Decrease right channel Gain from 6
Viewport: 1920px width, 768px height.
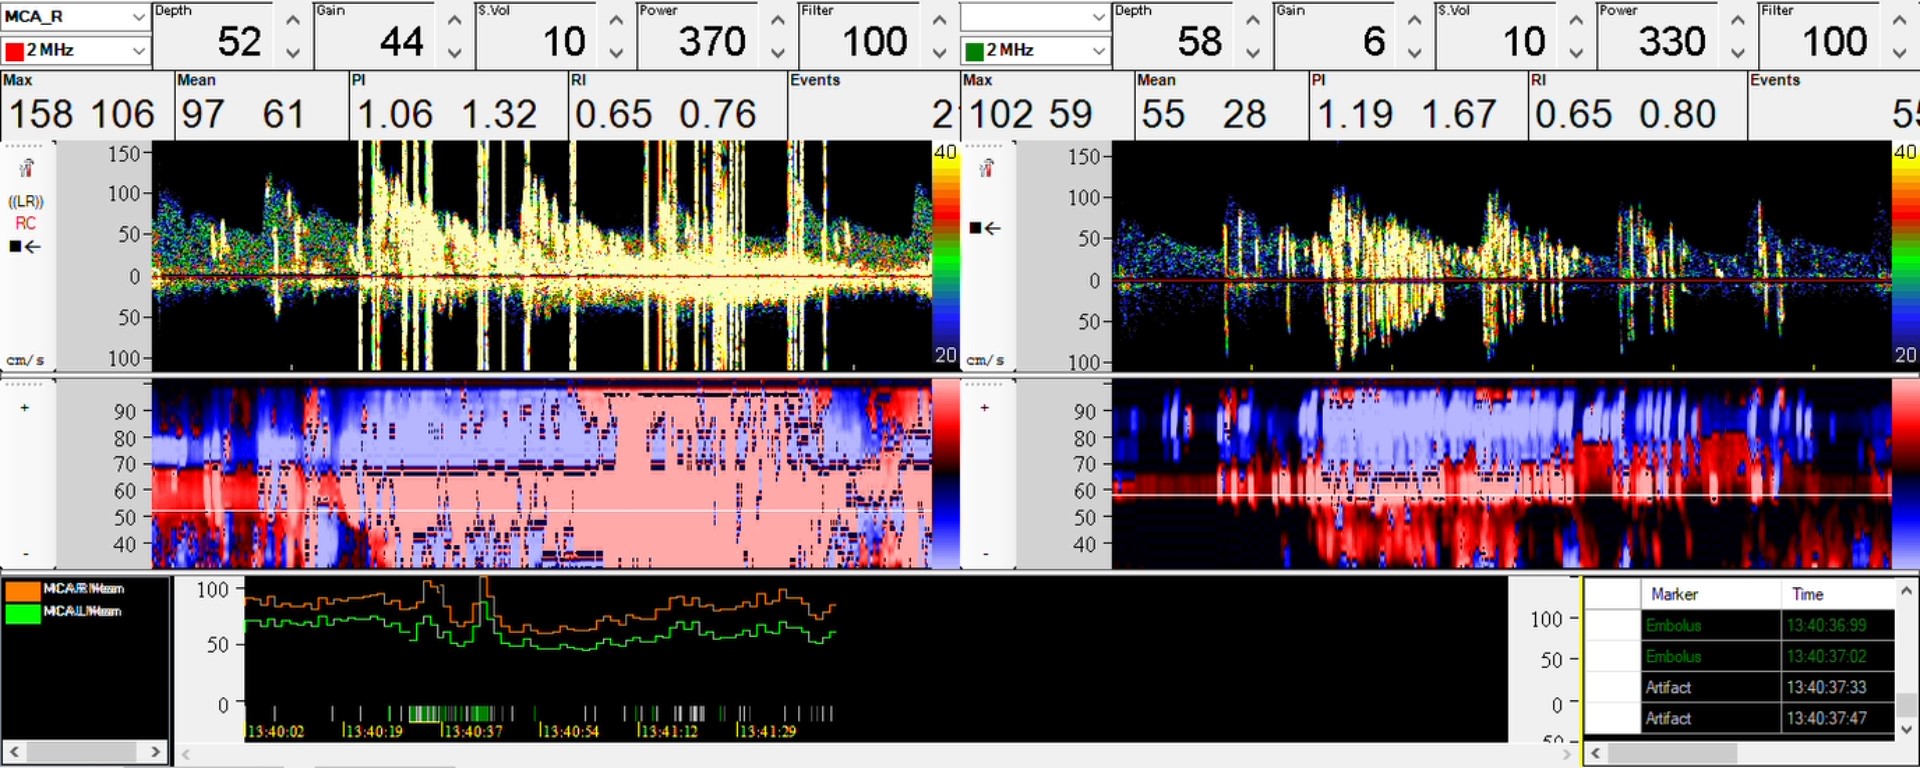(1414, 52)
